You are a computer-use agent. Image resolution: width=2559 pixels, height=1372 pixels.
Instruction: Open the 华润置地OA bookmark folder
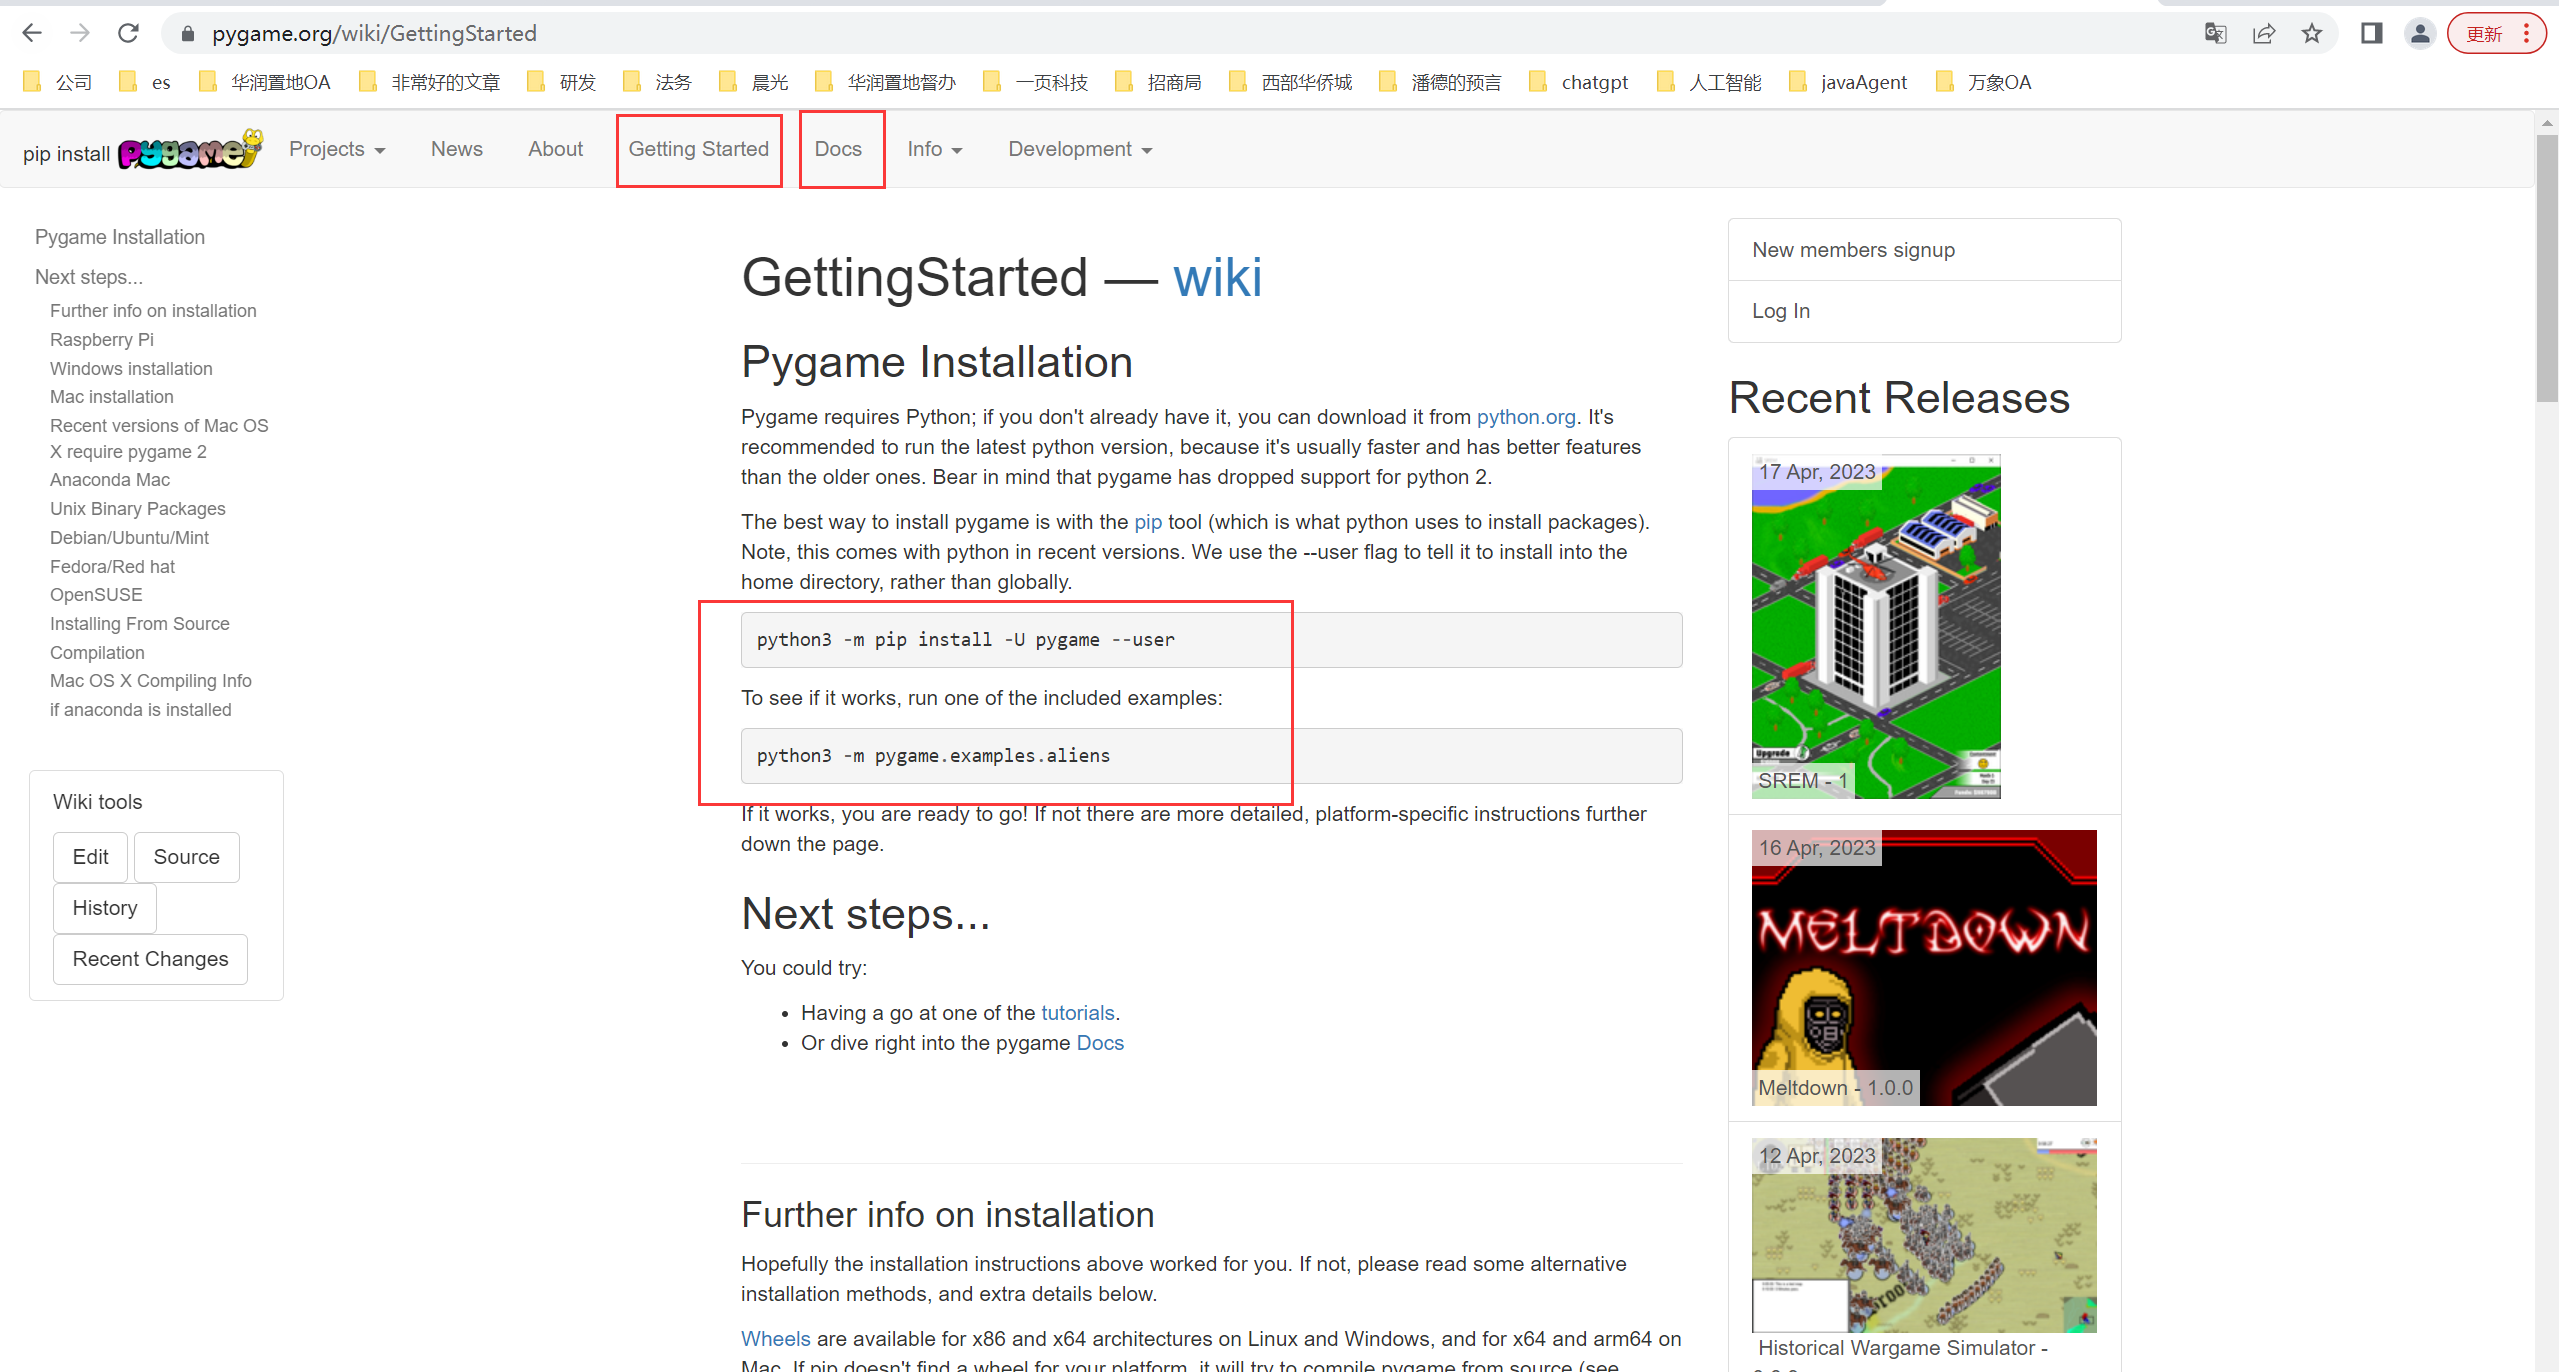tap(265, 82)
